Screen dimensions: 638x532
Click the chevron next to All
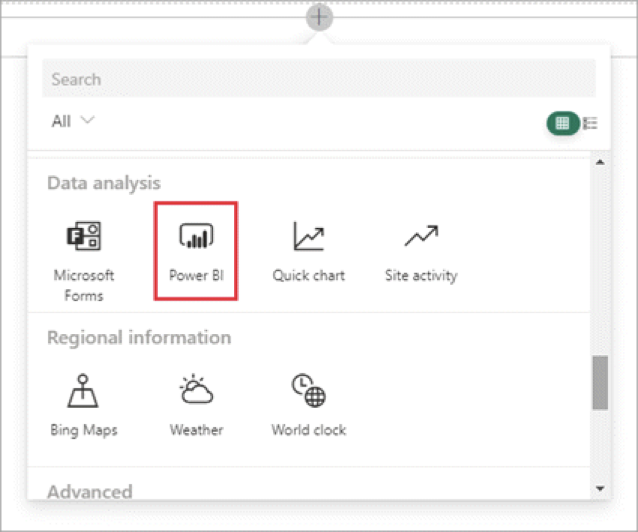(x=87, y=121)
